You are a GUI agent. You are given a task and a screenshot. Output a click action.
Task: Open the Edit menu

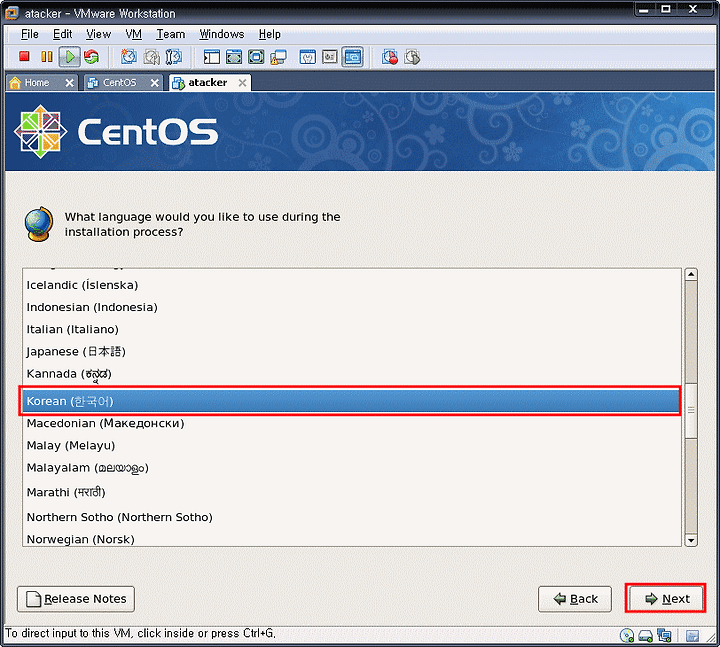pos(62,34)
